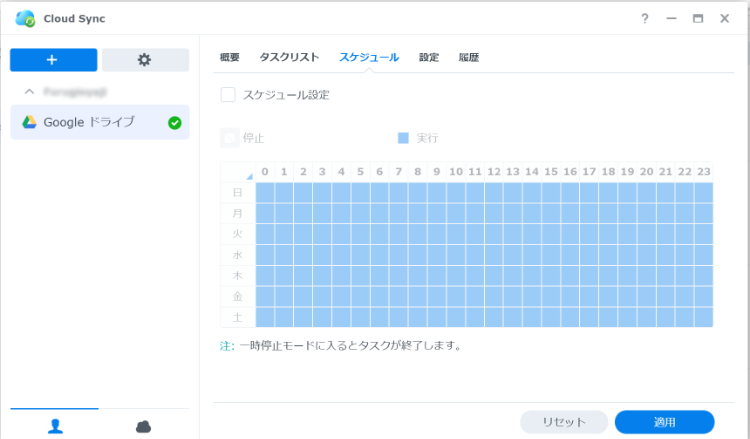Select the 土 row header

point(238,317)
